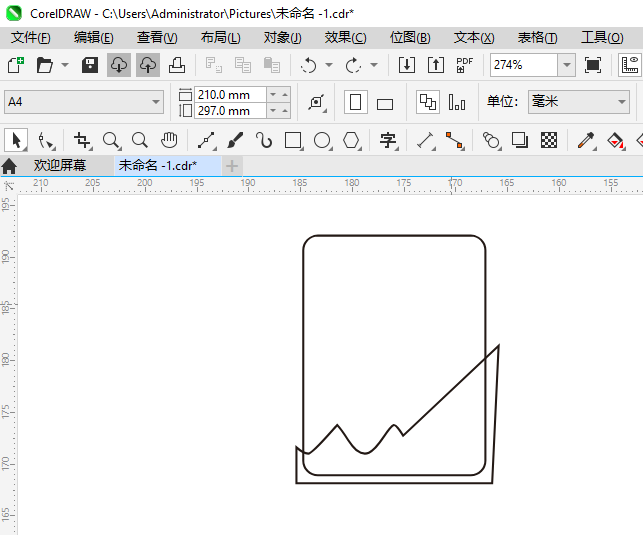Expand the zoom level dropdown

tap(567, 65)
